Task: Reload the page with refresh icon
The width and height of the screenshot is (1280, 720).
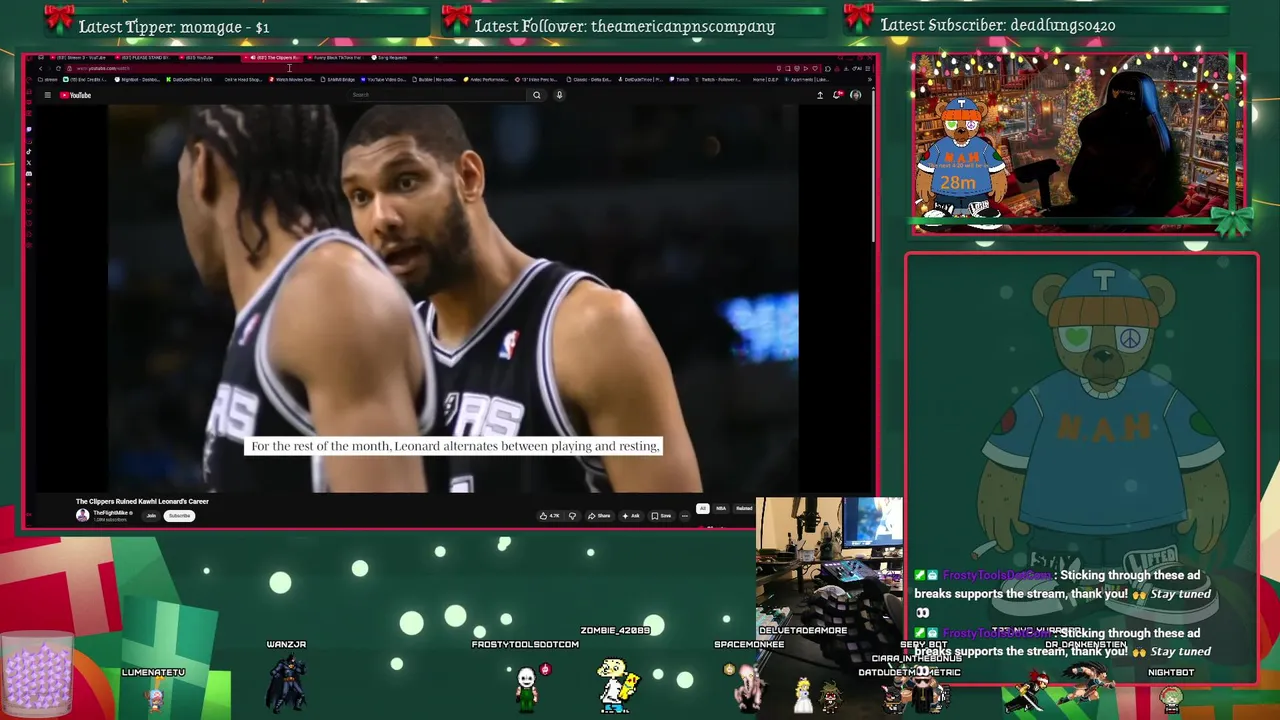Action: [x=58, y=68]
